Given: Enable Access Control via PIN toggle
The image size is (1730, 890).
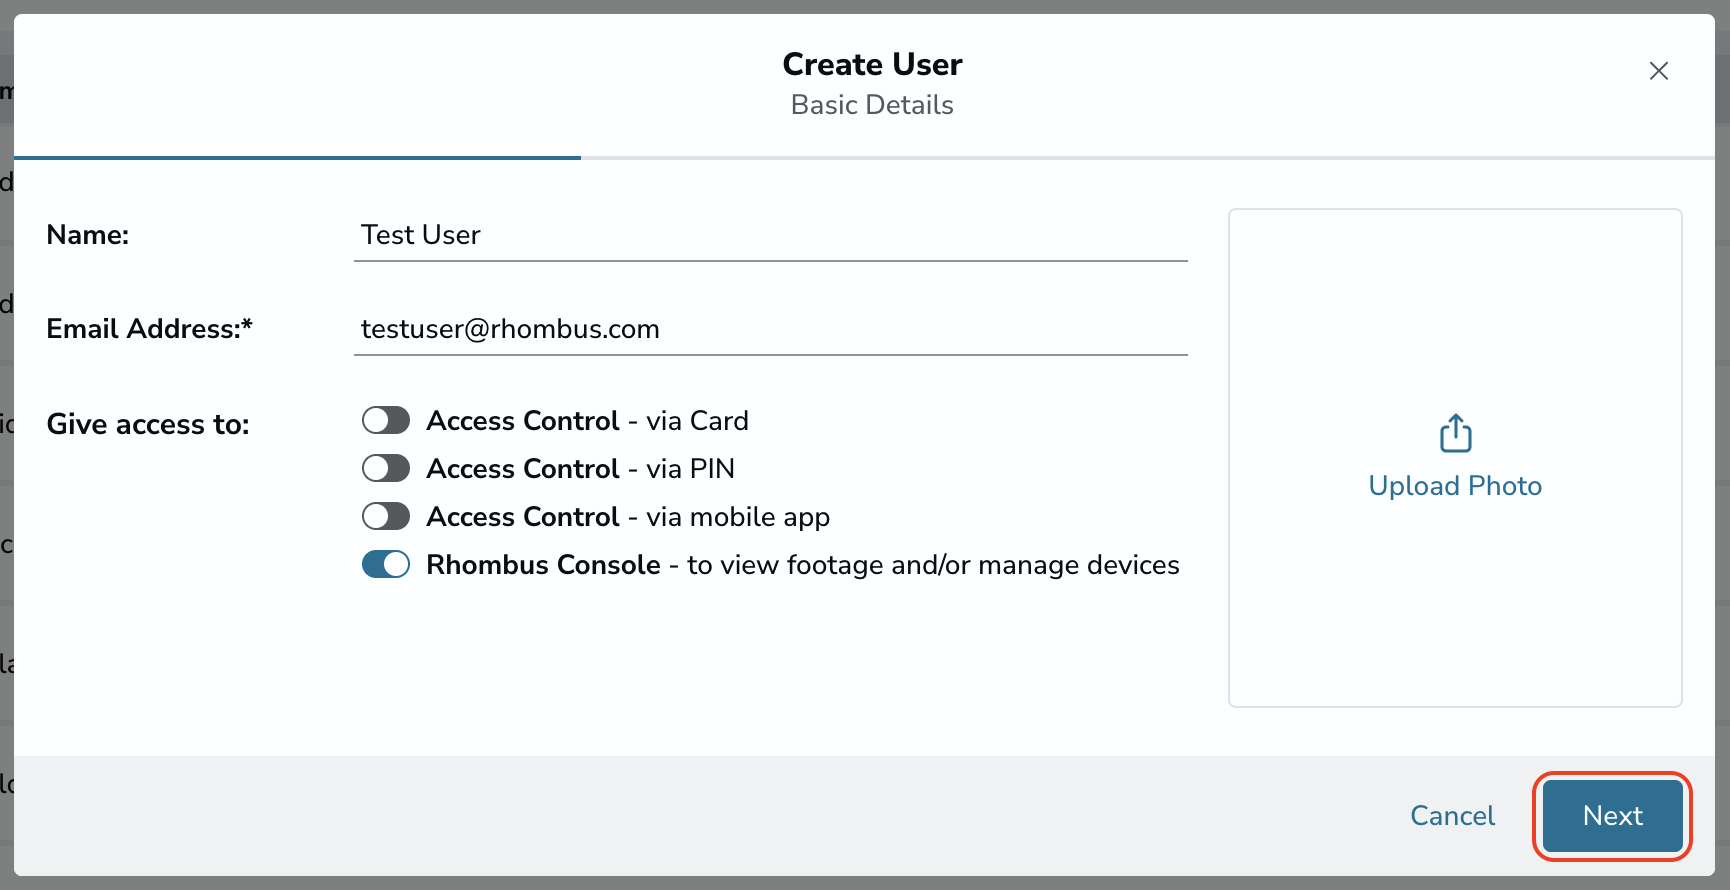Looking at the screenshot, I should (x=386, y=468).
